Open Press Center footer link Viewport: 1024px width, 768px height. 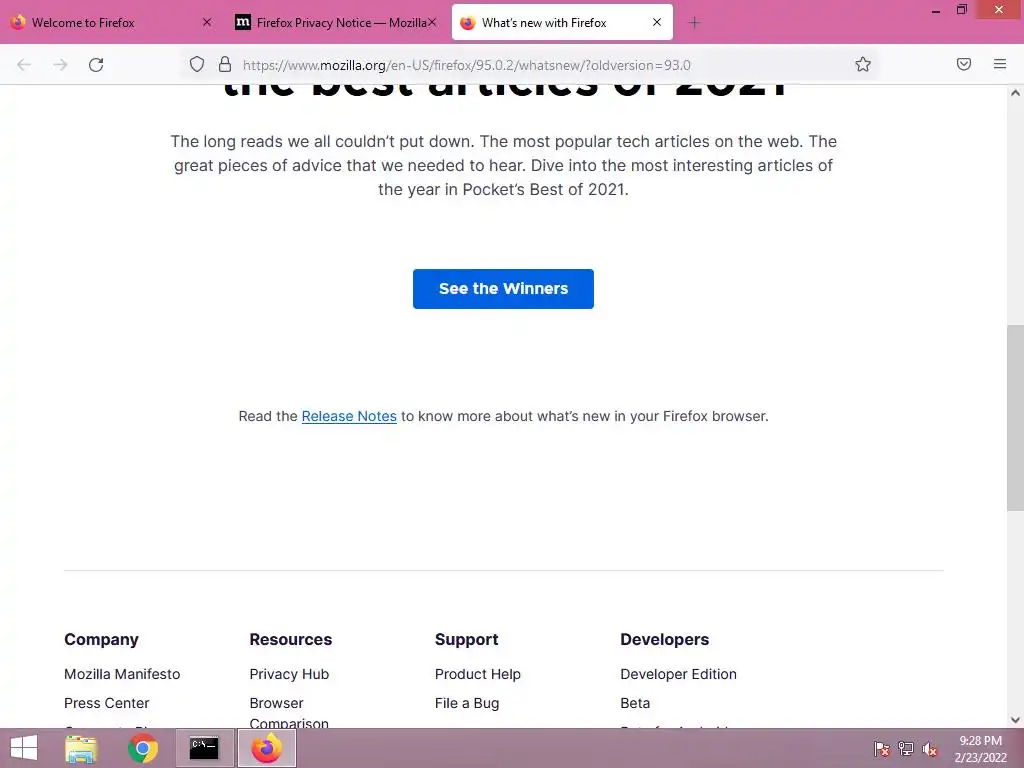106,703
